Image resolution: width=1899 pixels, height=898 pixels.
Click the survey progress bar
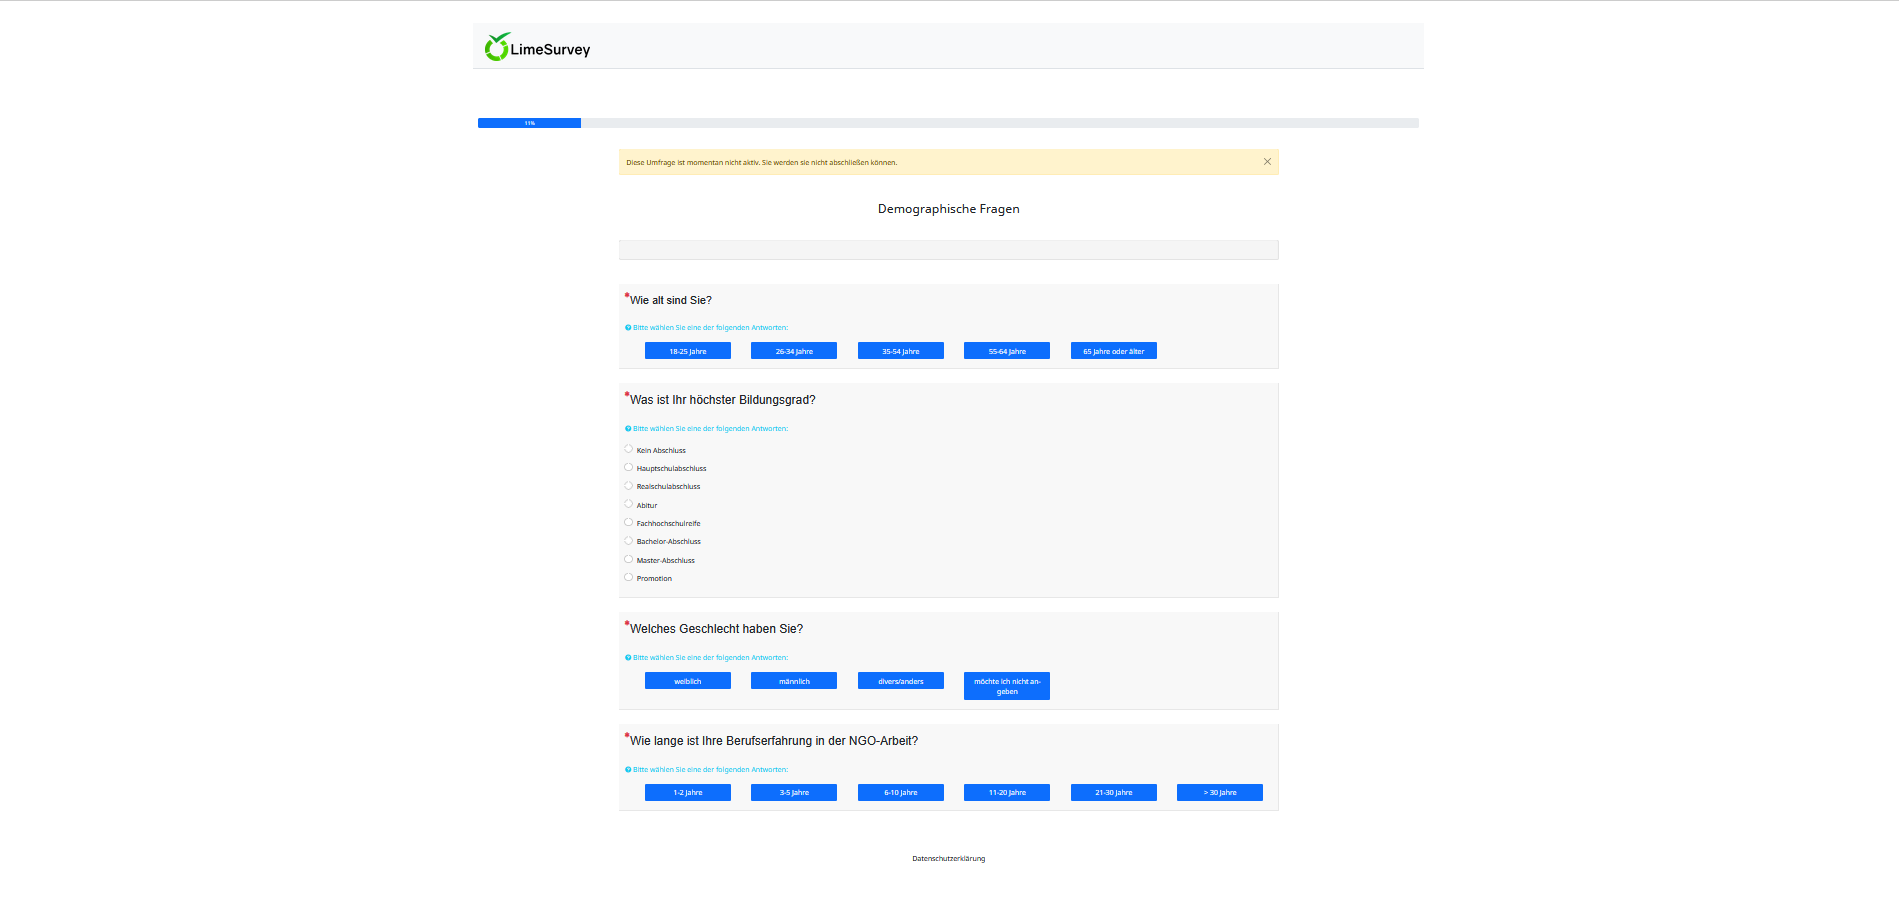tap(948, 123)
